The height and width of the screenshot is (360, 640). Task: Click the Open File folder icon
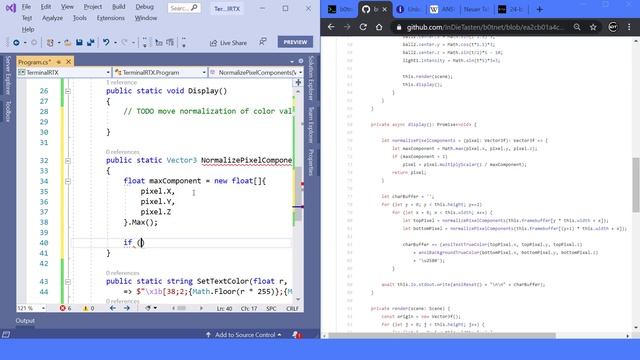[67, 42]
